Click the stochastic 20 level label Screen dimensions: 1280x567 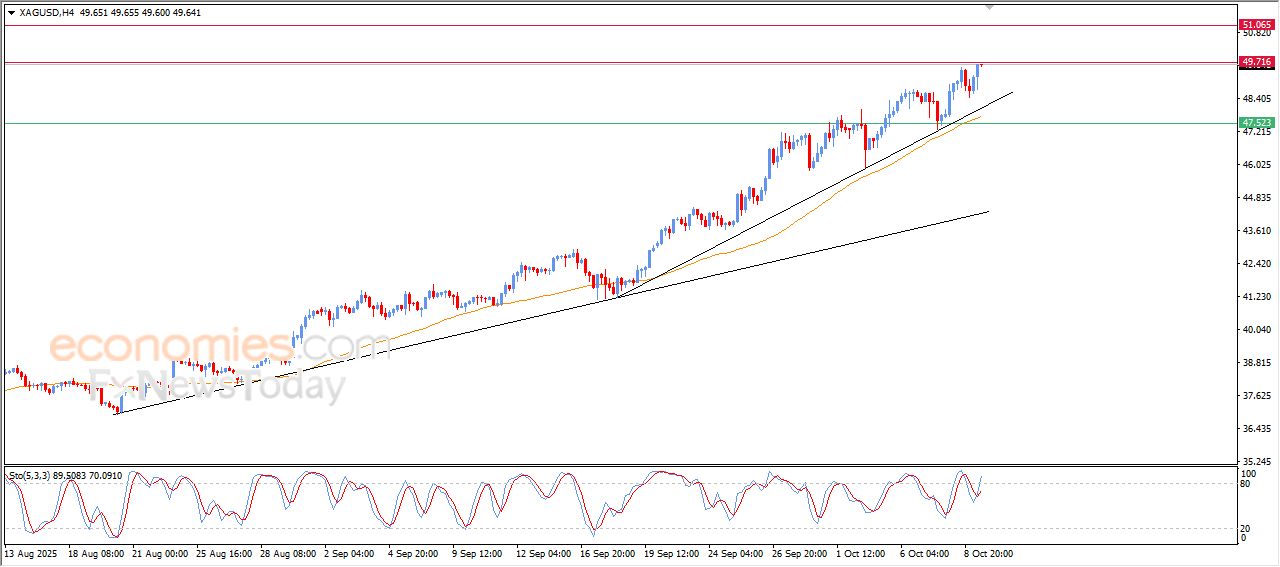1246,528
